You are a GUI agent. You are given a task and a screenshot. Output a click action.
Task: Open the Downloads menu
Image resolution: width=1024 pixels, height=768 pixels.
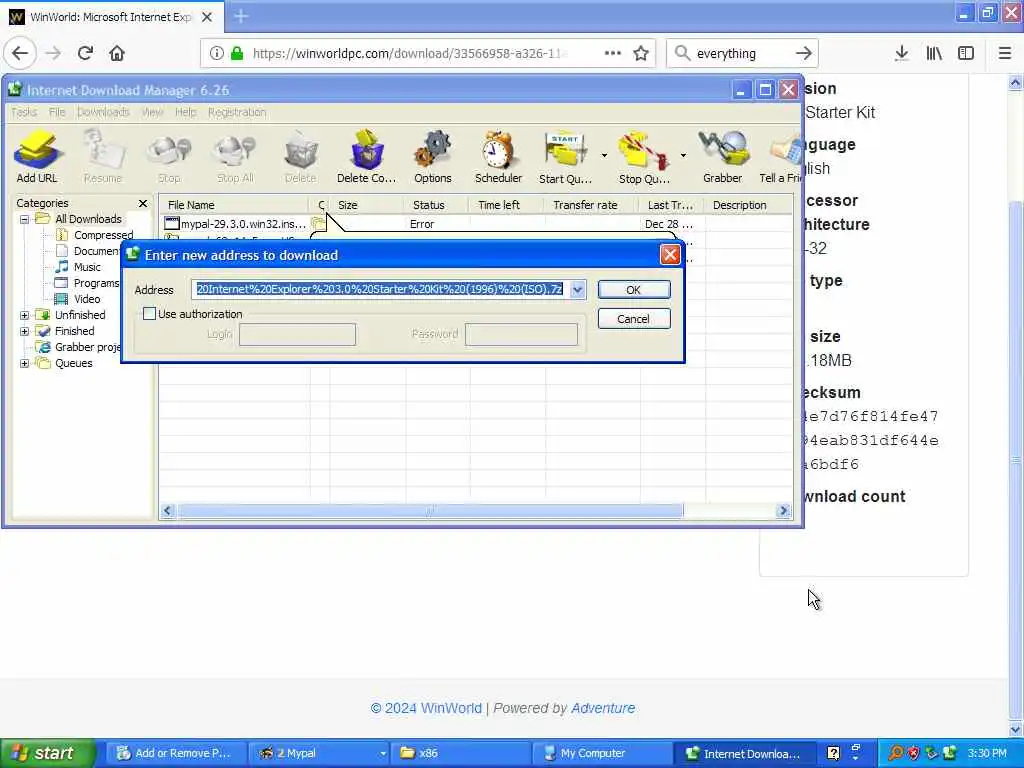(103, 112)
